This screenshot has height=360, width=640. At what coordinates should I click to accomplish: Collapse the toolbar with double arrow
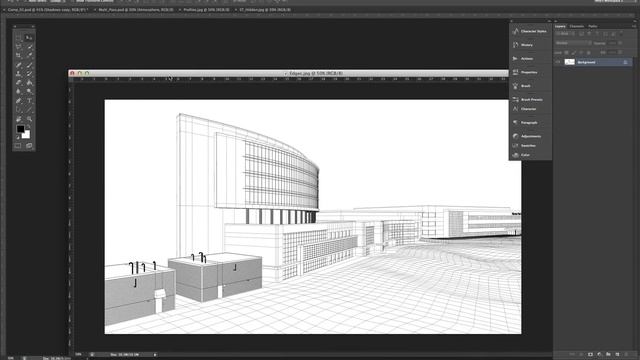33,27
